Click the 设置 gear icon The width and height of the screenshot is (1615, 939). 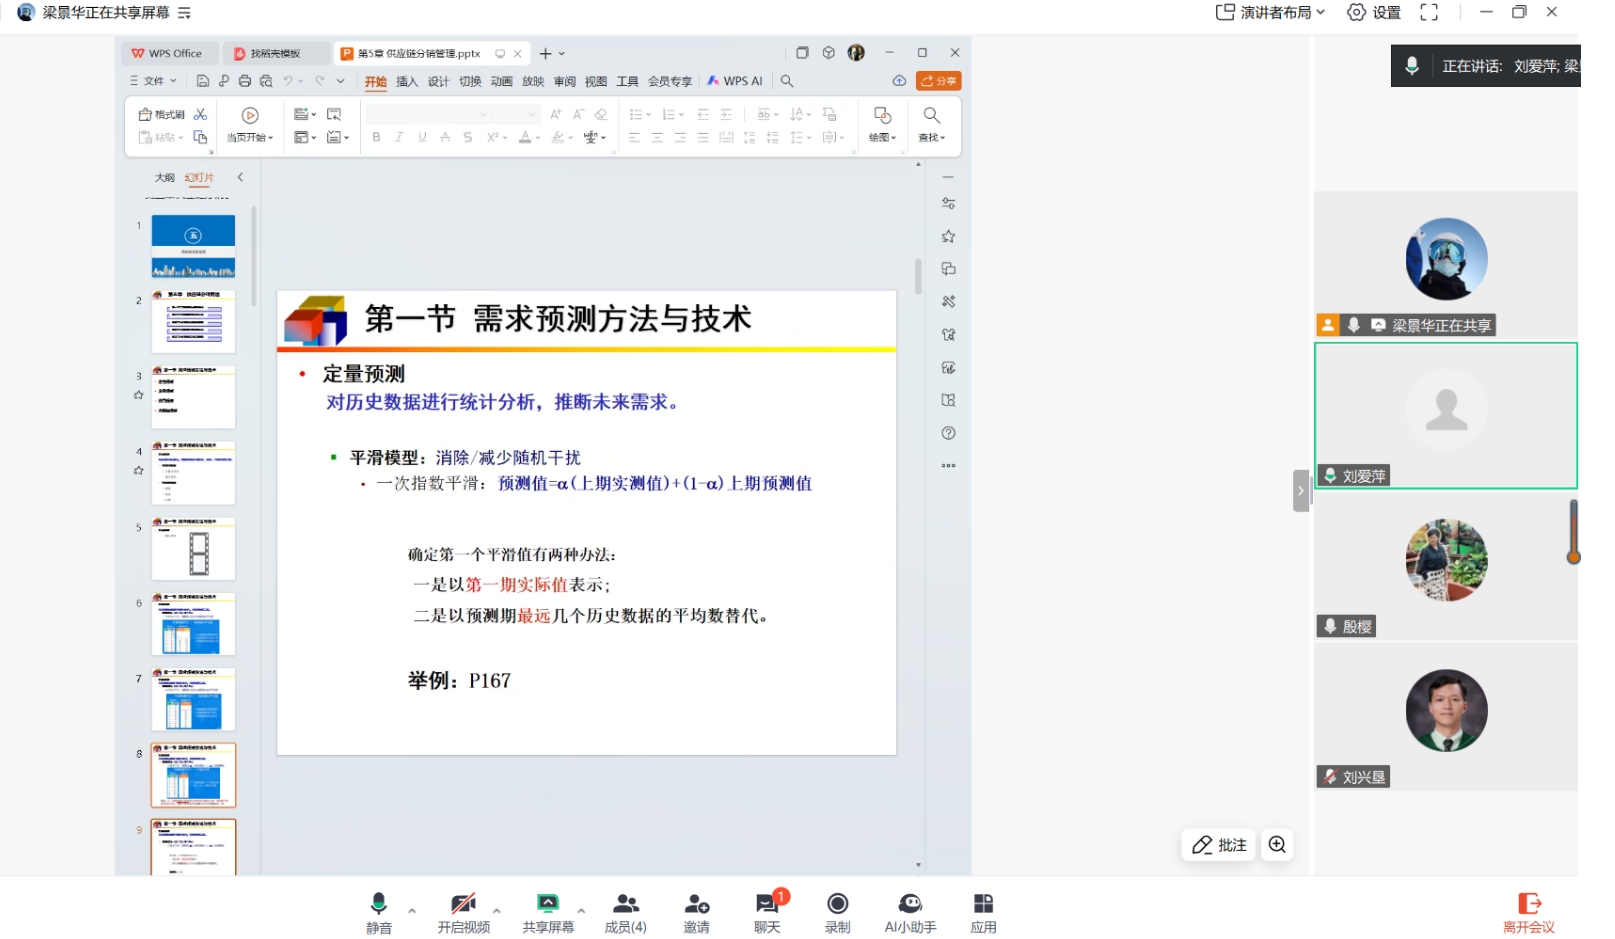click(1357, 13)
